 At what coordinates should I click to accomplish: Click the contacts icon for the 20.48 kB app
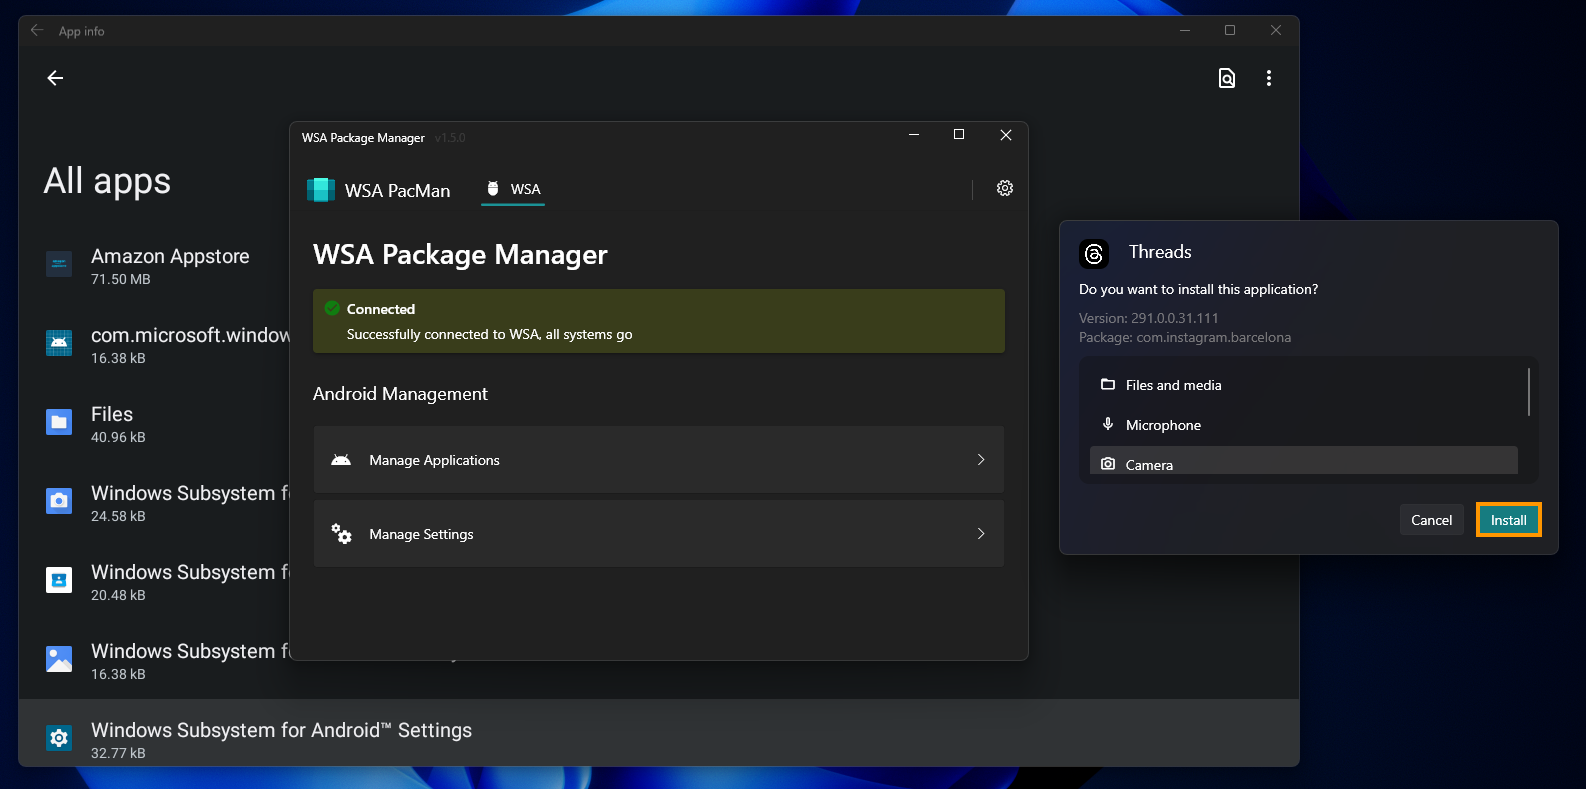(59, 580)
